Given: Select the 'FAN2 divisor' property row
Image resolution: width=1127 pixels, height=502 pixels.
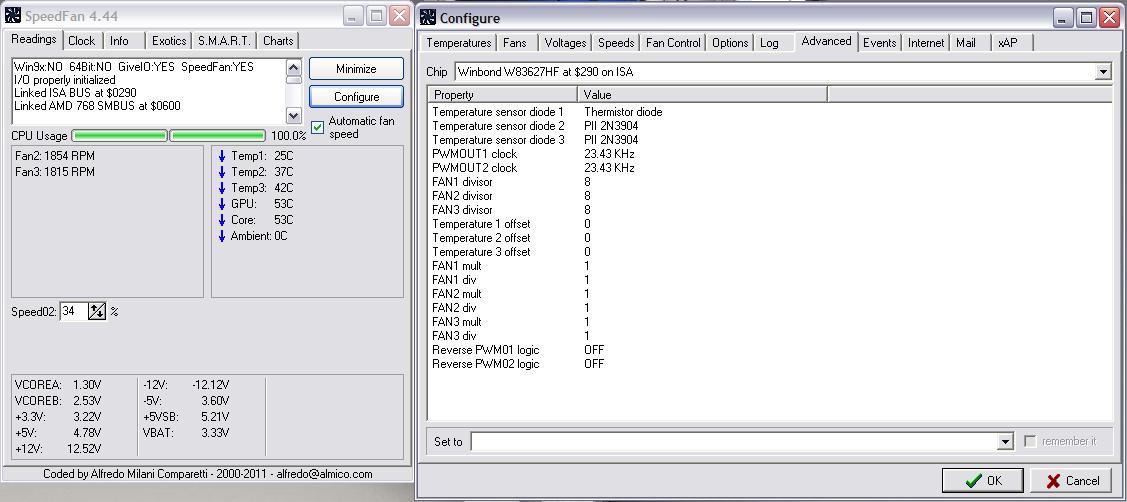Looking at the screenshot, I should pyautogui.click(x=769, y=196).
